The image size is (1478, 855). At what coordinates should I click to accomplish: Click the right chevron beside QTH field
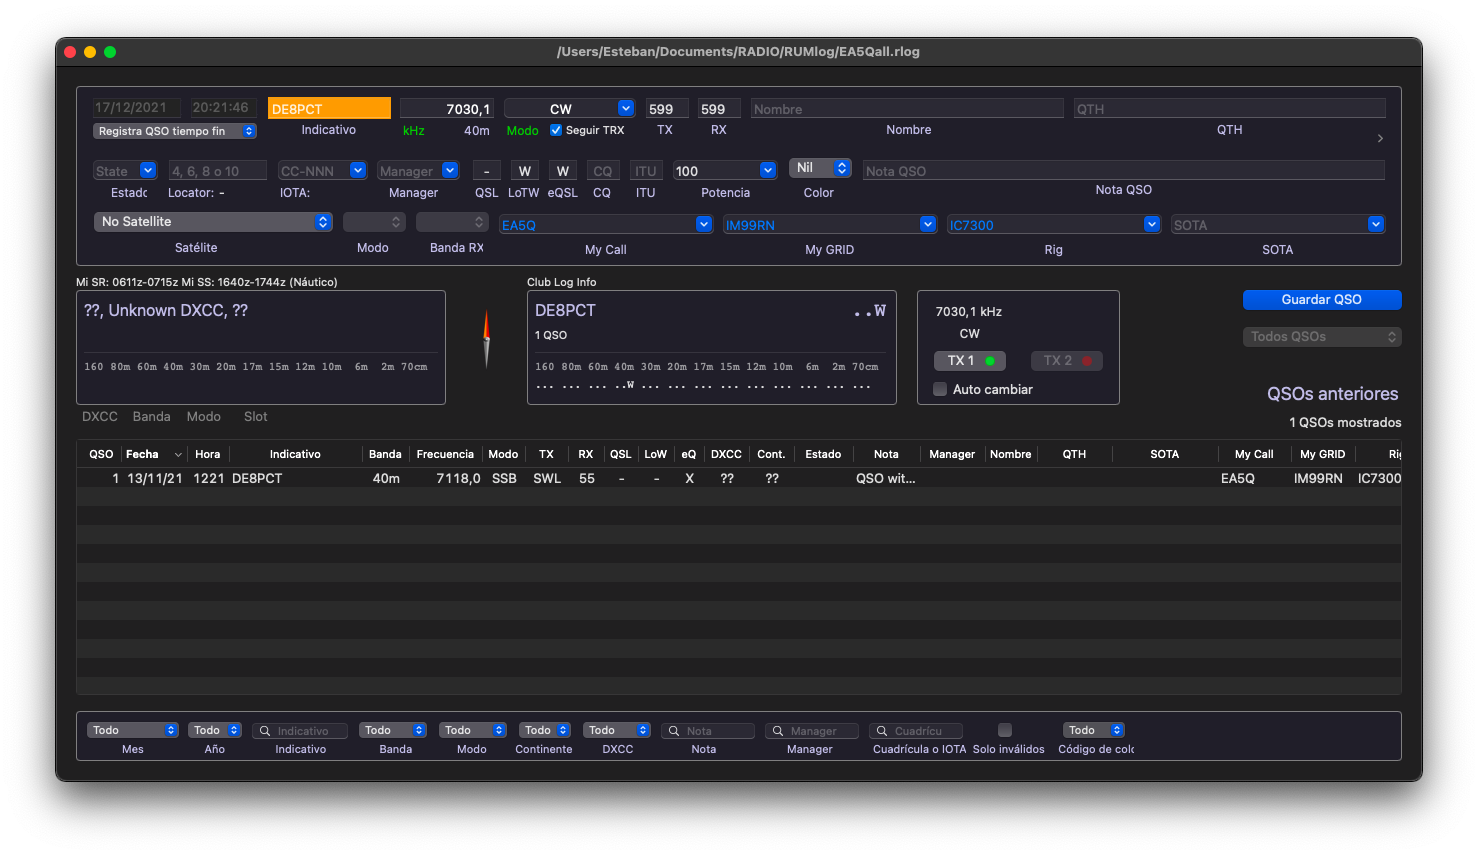click(x=1380, y=139)
